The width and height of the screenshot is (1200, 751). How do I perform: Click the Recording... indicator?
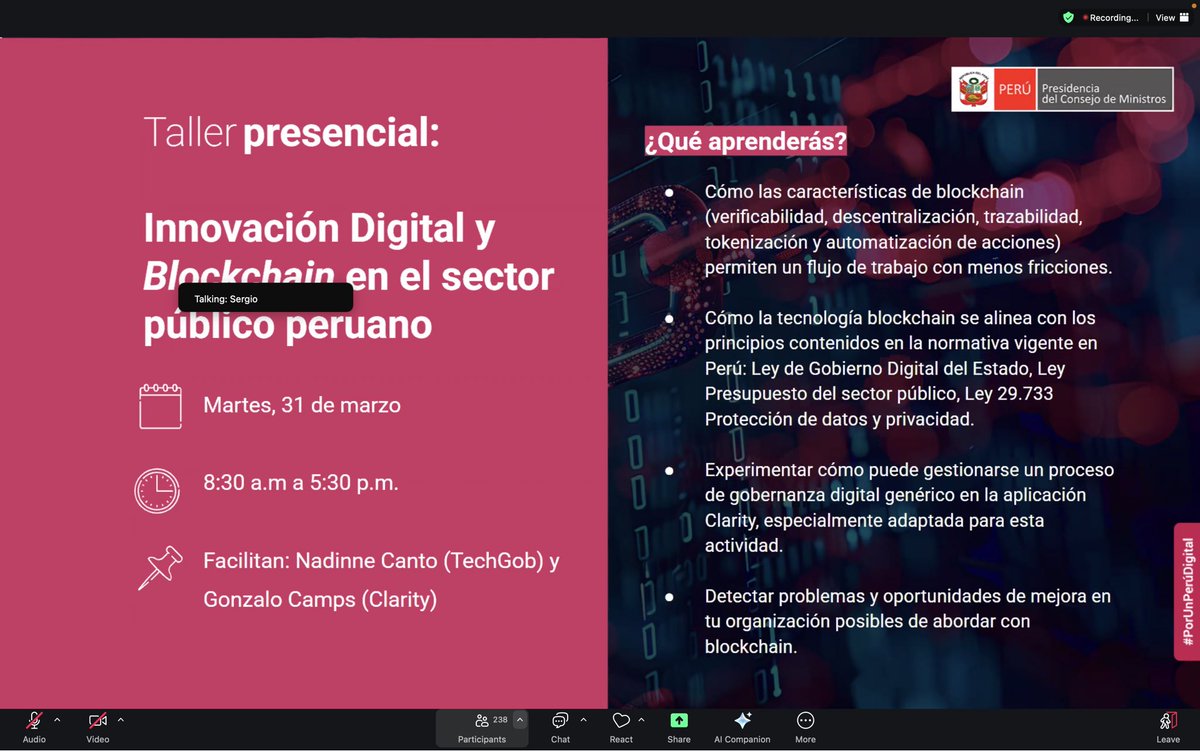[1110, 18]
